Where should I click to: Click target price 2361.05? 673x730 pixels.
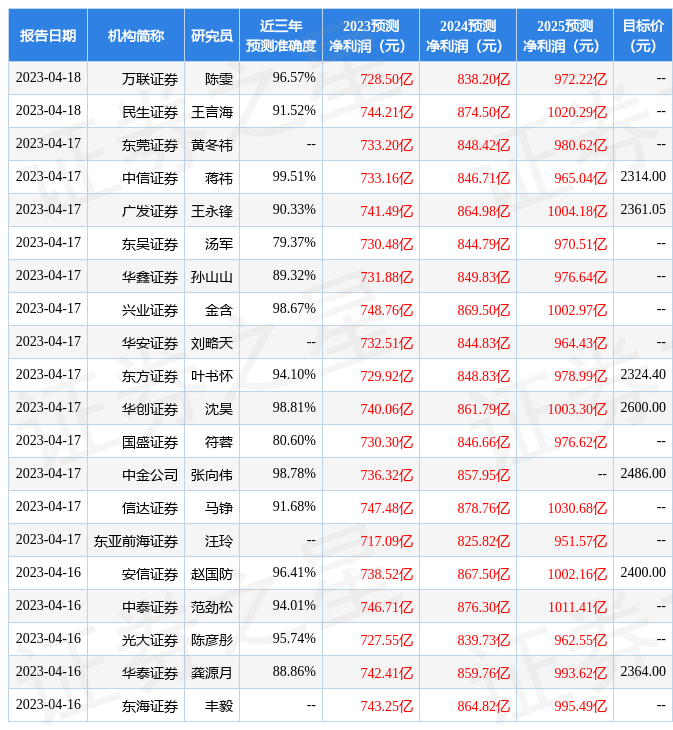[643, 209]
